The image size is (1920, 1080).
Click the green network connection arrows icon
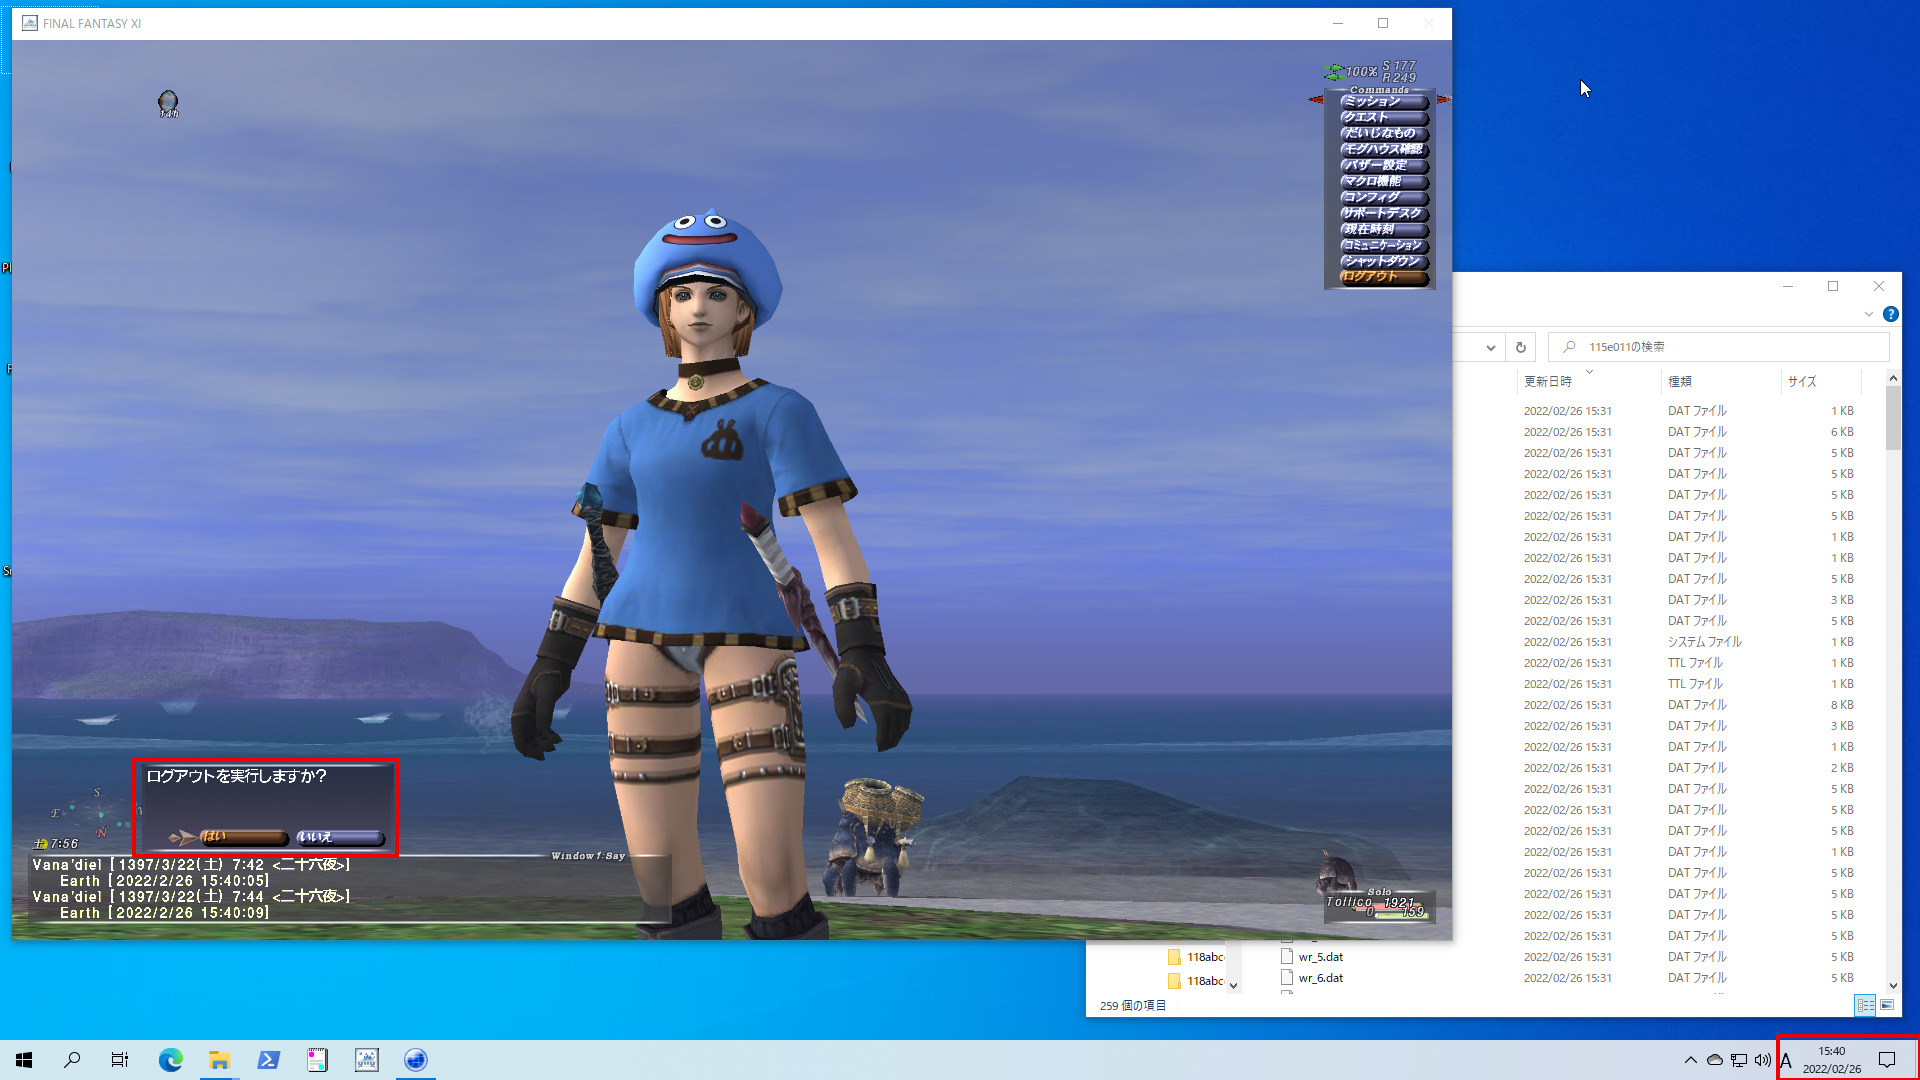[x=1334, y=72]
